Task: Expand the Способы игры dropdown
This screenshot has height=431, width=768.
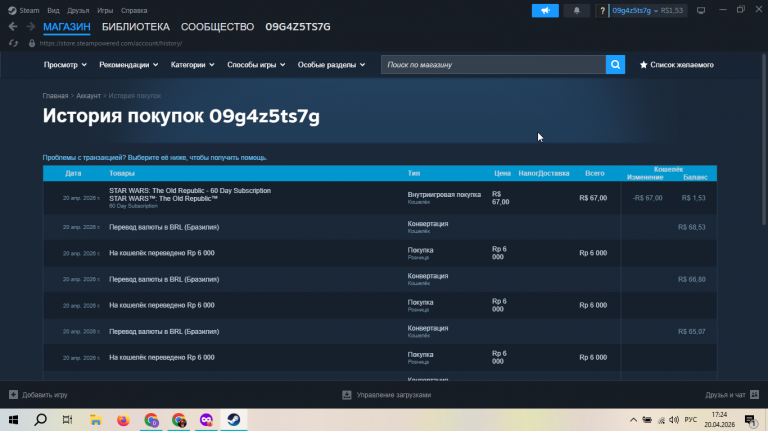Action: [x=256, y=65]
